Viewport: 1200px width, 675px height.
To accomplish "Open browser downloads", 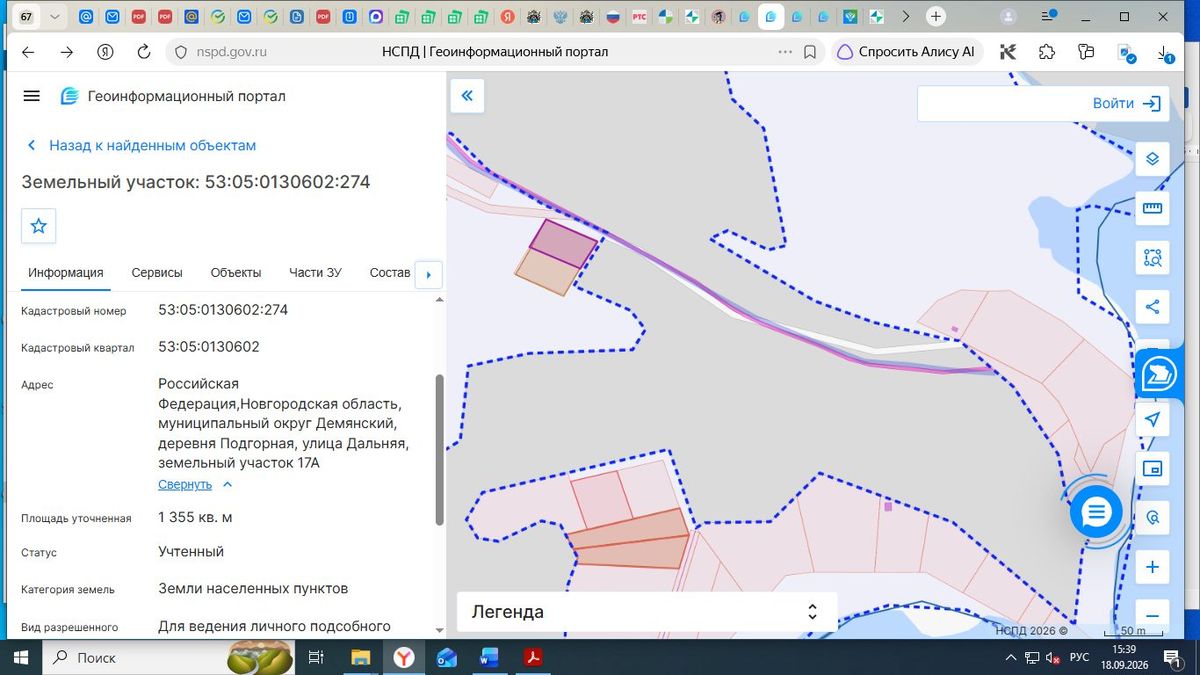I will [x=1165, y=53].
